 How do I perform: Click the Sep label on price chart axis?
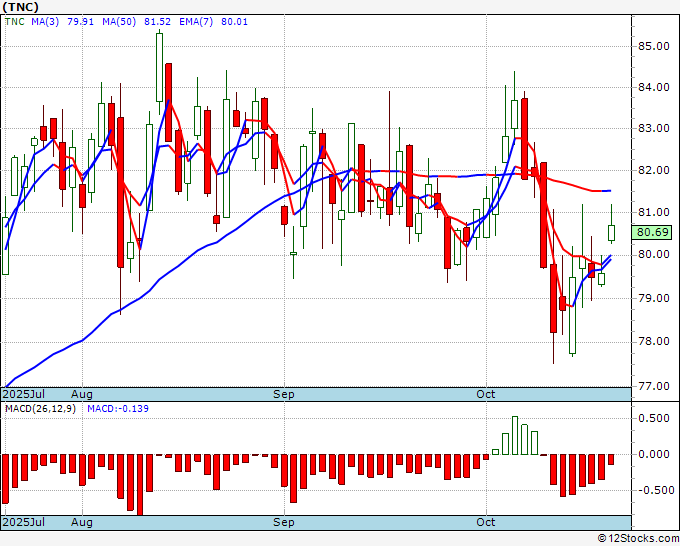tap(284, 394)
